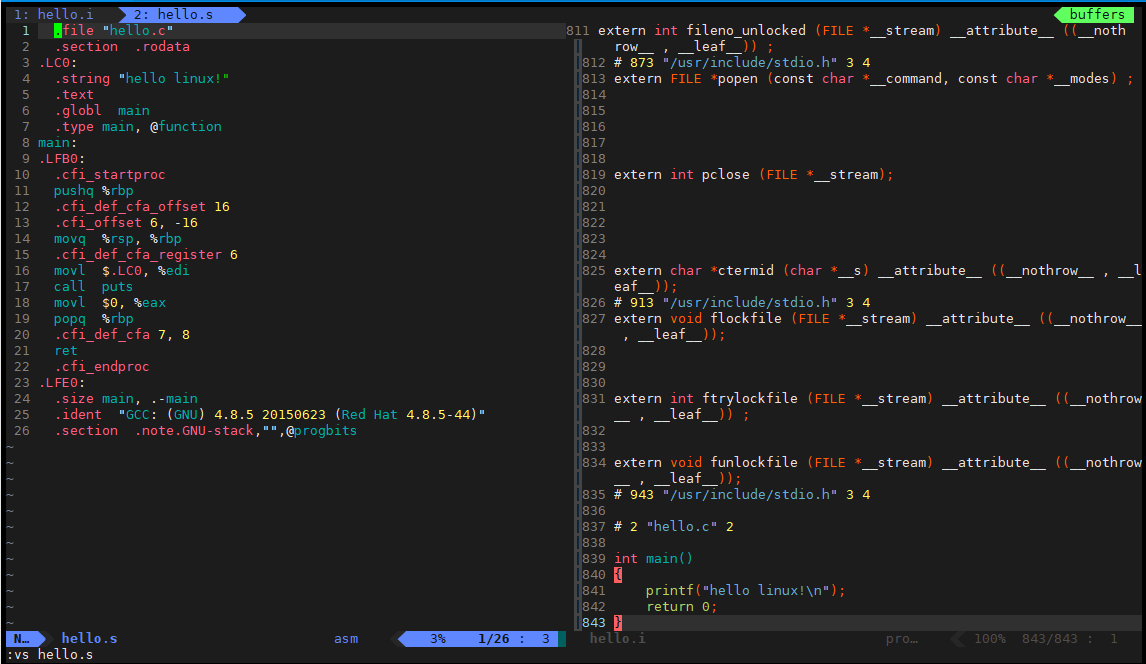Click the highlighted opening brace on line 840
1146x664 pixels.
[618, 577]
